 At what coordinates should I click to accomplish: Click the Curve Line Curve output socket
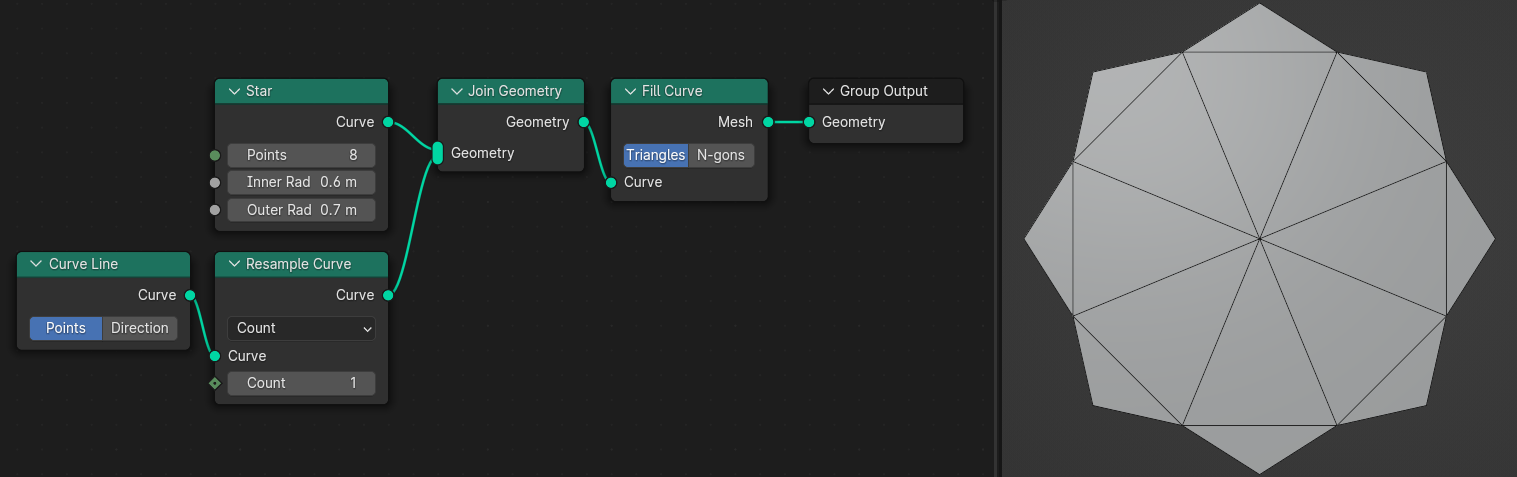(x=190, y=295)
